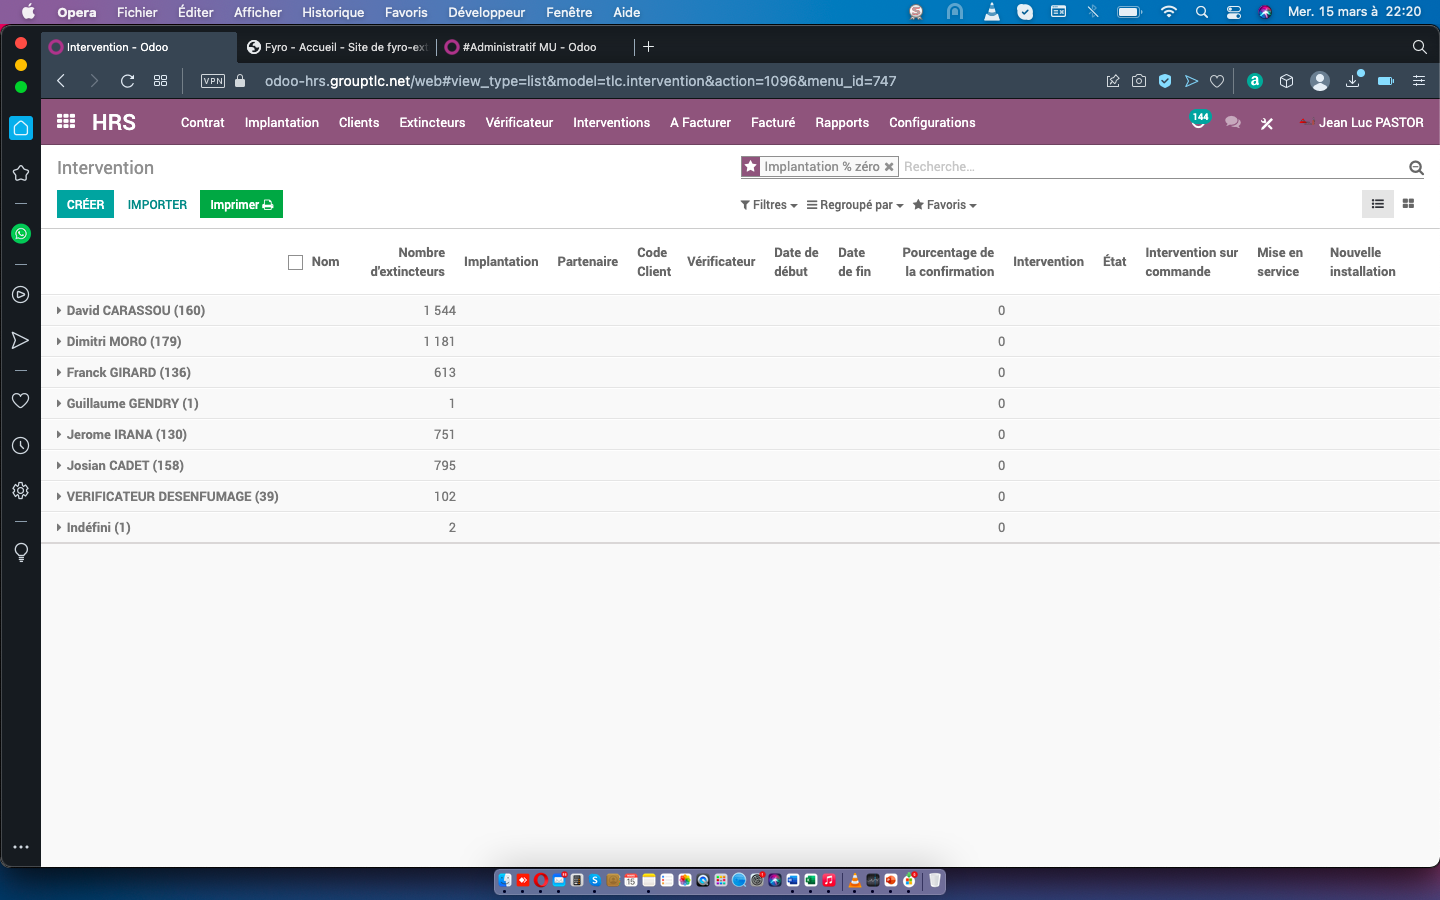Open the Extincteurs menu
The width and height of the screenshot is (1440, 900).
(432, 123)
